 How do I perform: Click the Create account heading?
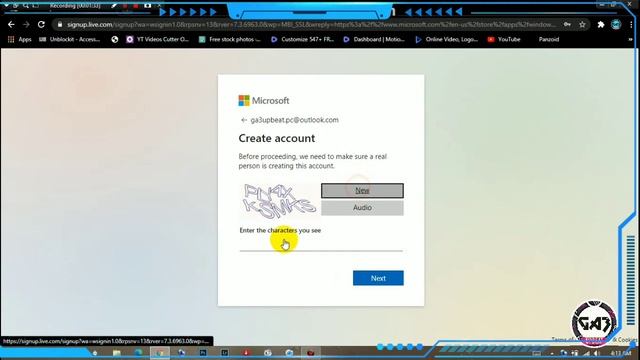277,138
